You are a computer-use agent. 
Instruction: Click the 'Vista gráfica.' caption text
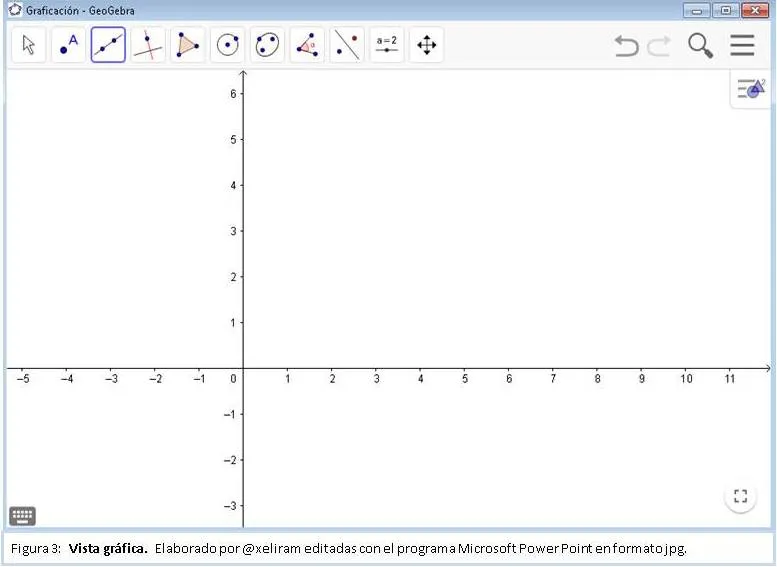[x=108, y=549]
